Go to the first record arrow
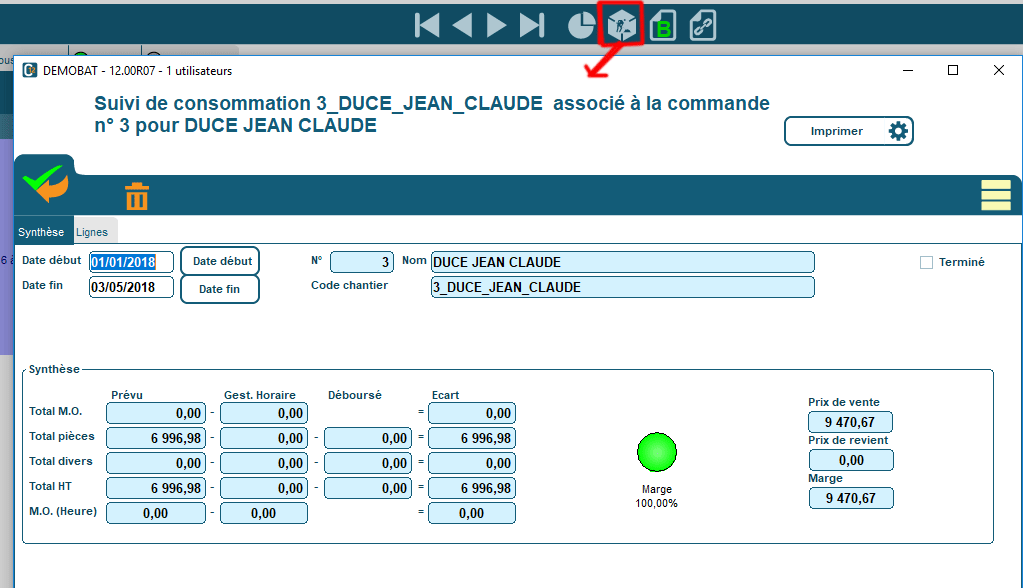1023x588 pixels. point(427,26)
